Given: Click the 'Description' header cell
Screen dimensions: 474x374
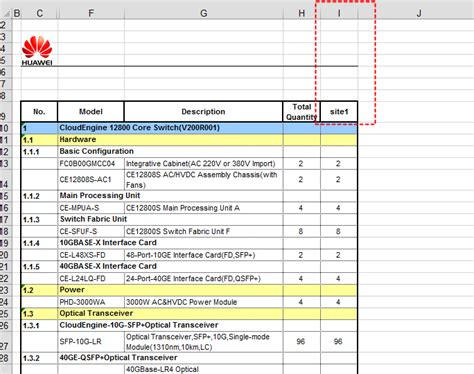Looking at the screenshot, I should 203,112.
